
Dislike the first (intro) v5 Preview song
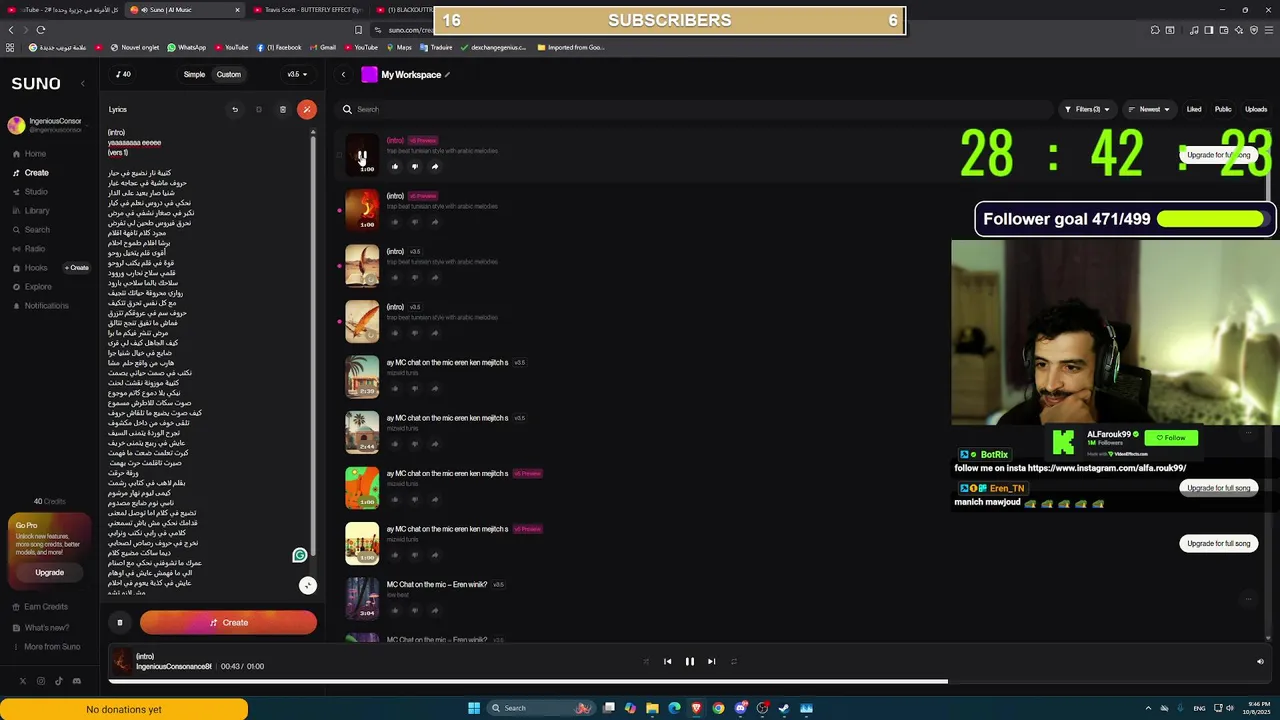[415, 167]
